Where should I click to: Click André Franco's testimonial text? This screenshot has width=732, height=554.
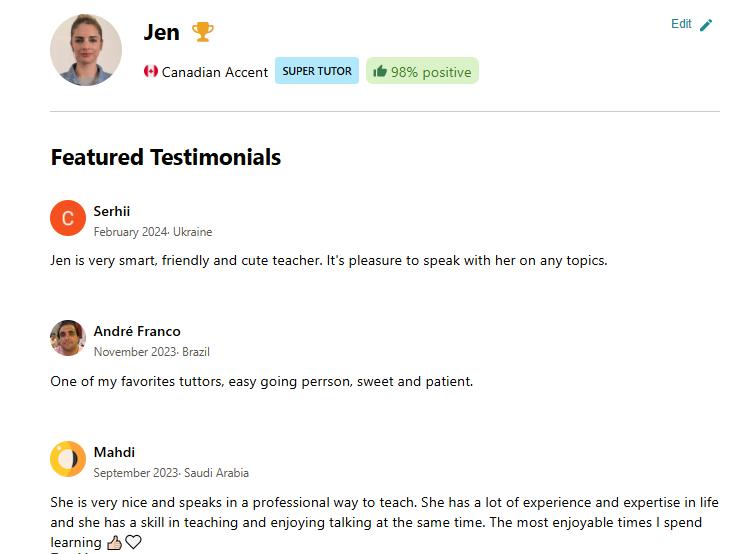pyautogui.click(x=261, y=381)
